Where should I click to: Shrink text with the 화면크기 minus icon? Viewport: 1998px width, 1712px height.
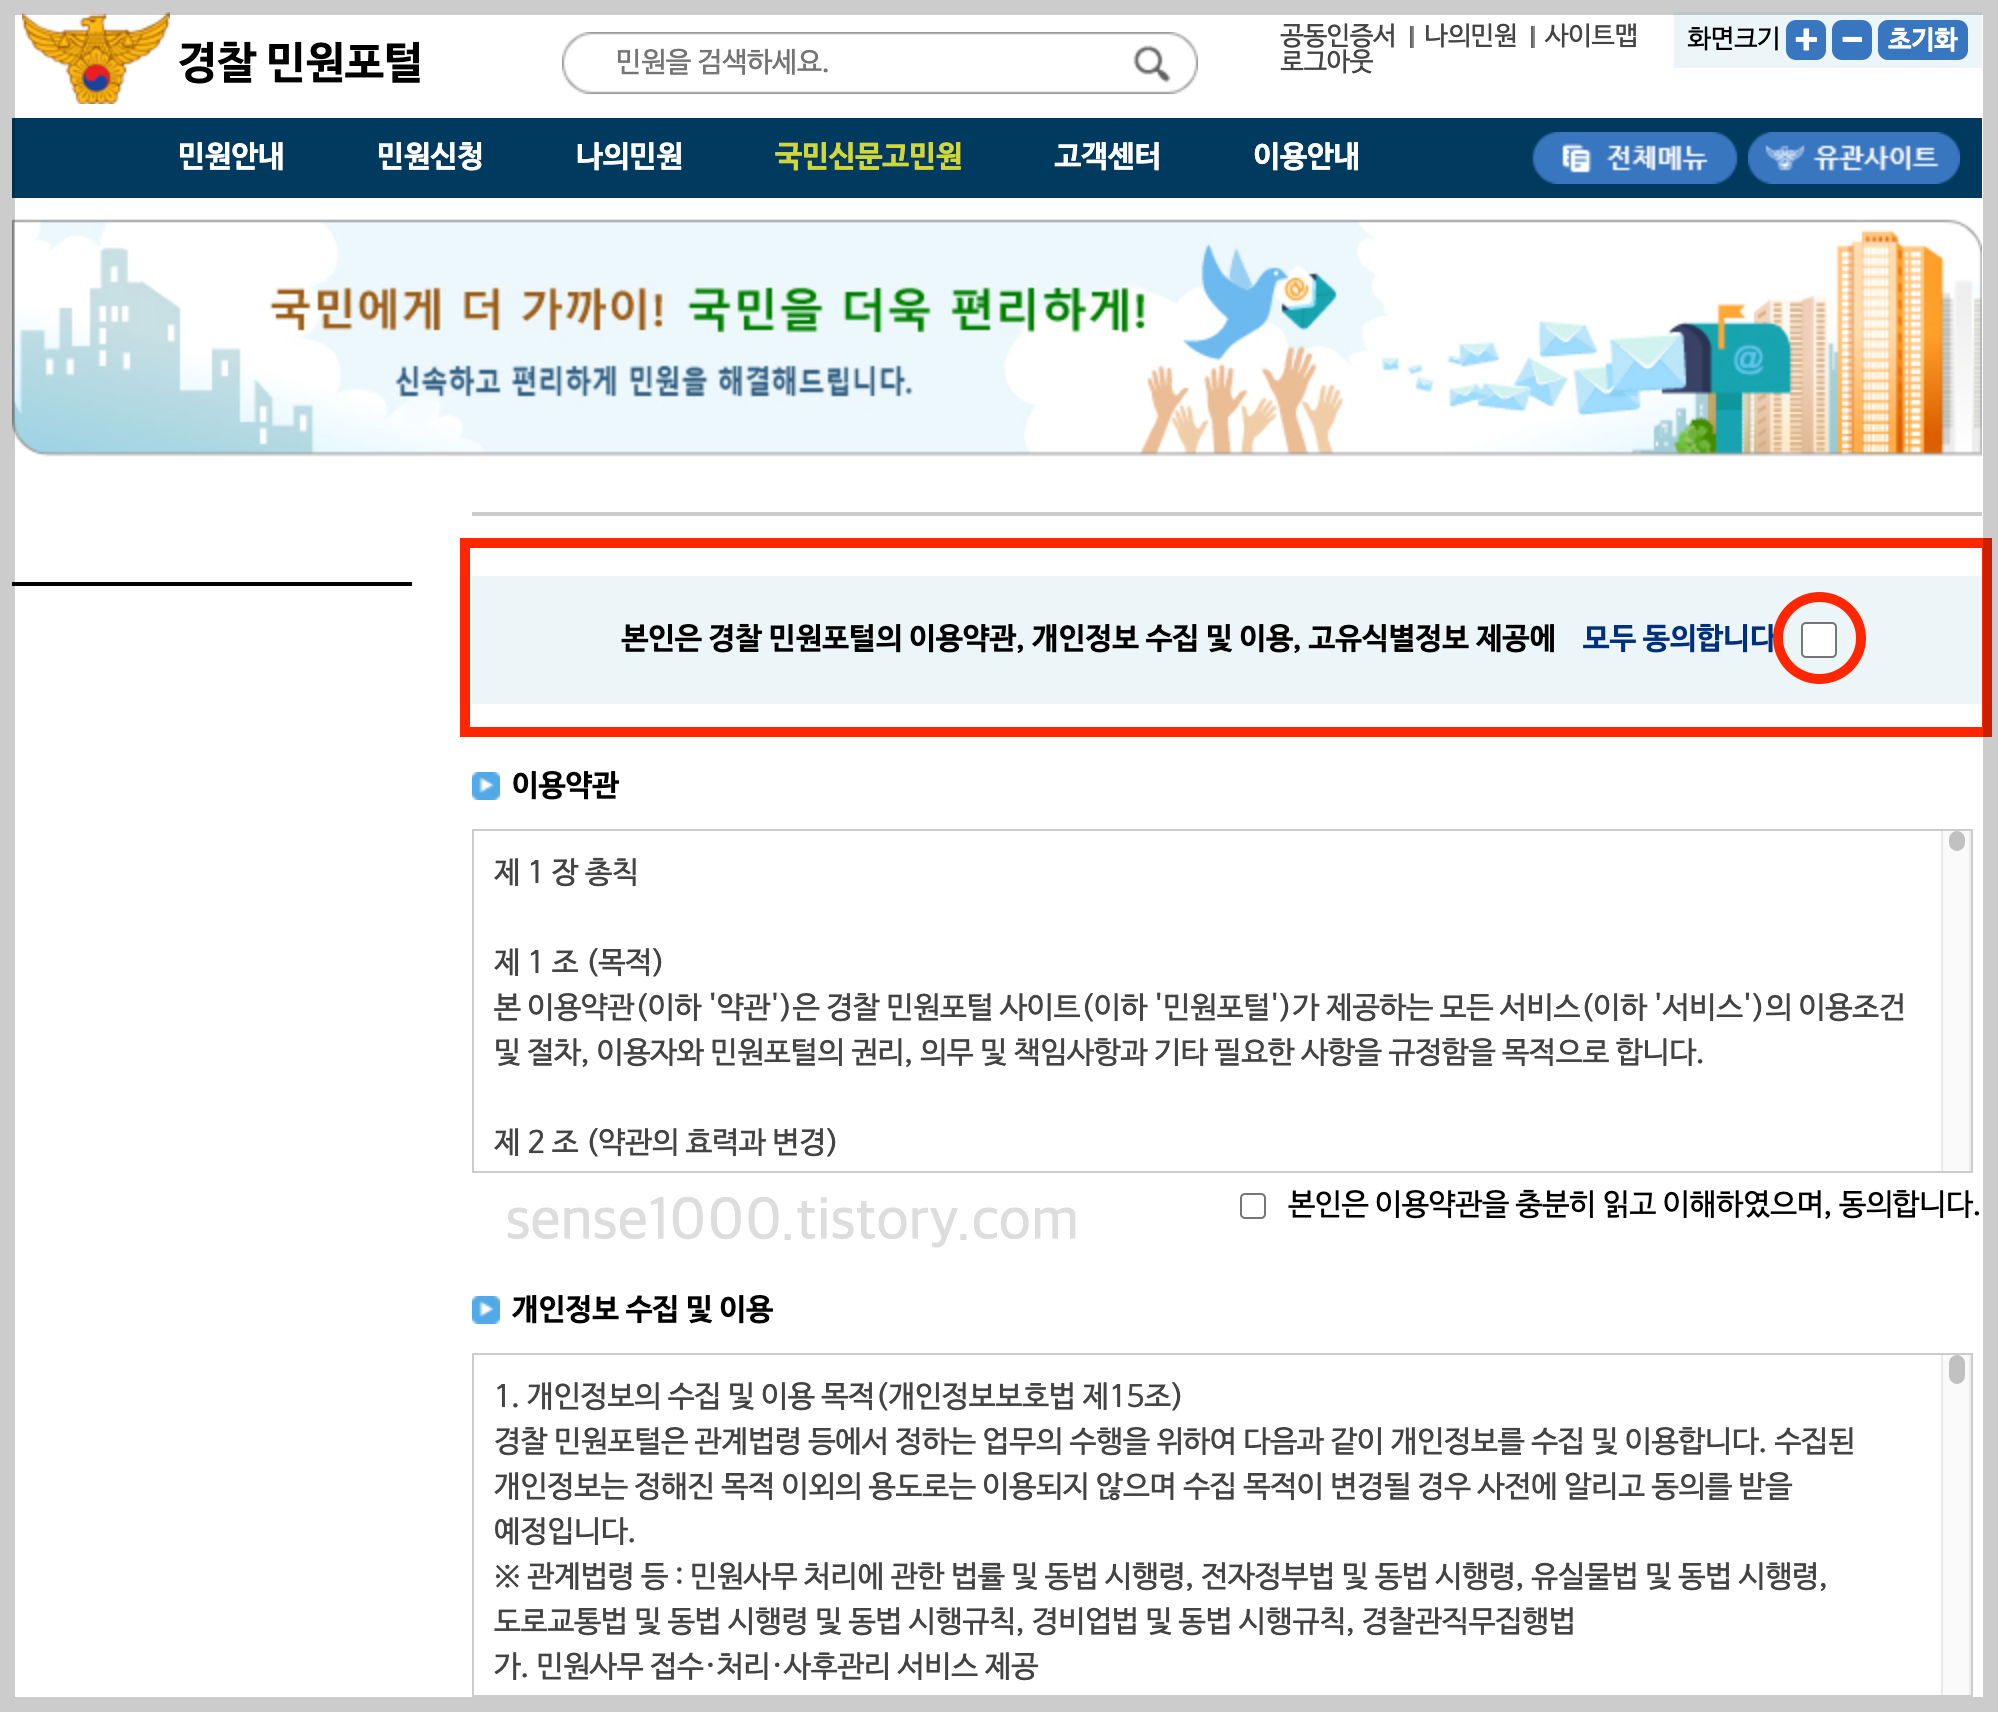pos(1851,41)
